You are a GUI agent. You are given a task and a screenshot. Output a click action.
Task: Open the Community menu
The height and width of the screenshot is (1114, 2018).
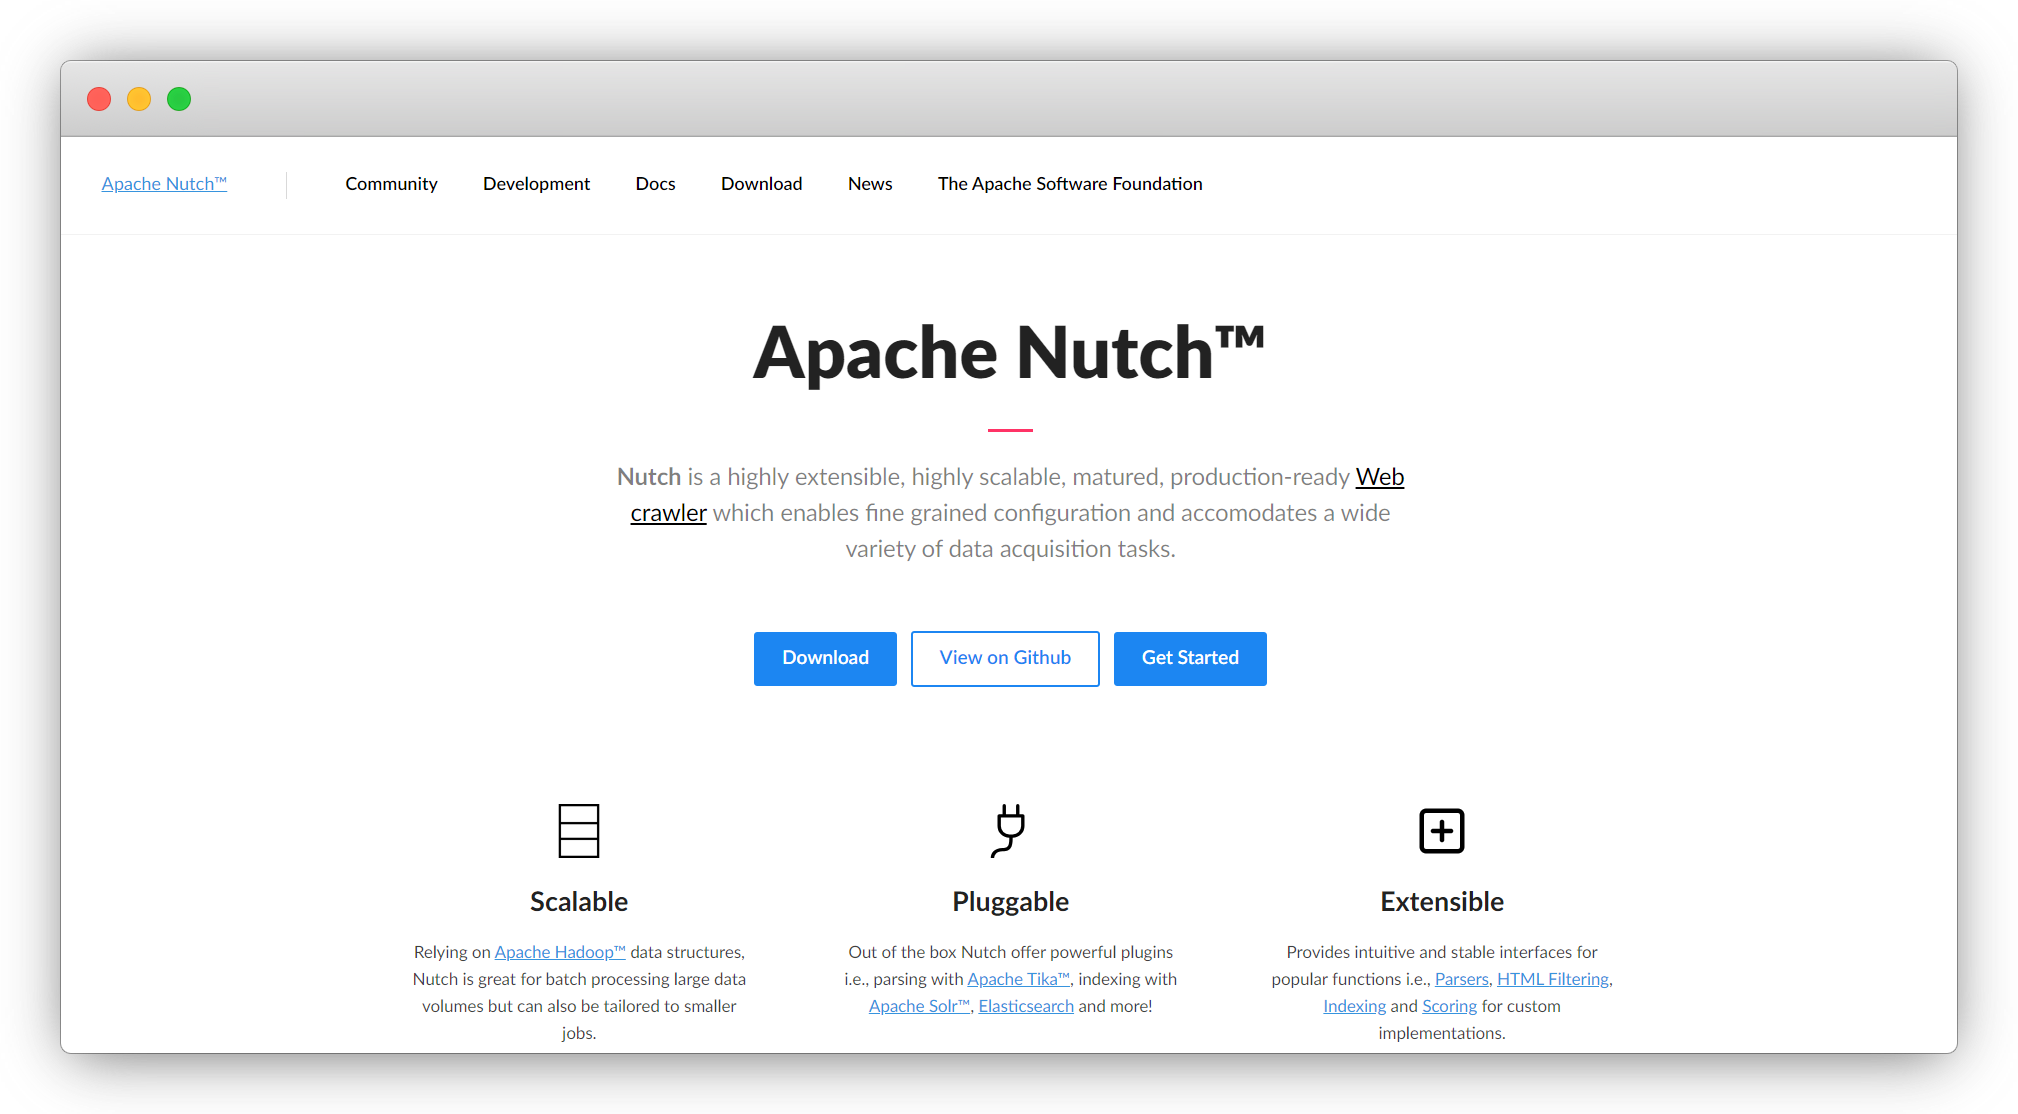(x=391, y=184)
